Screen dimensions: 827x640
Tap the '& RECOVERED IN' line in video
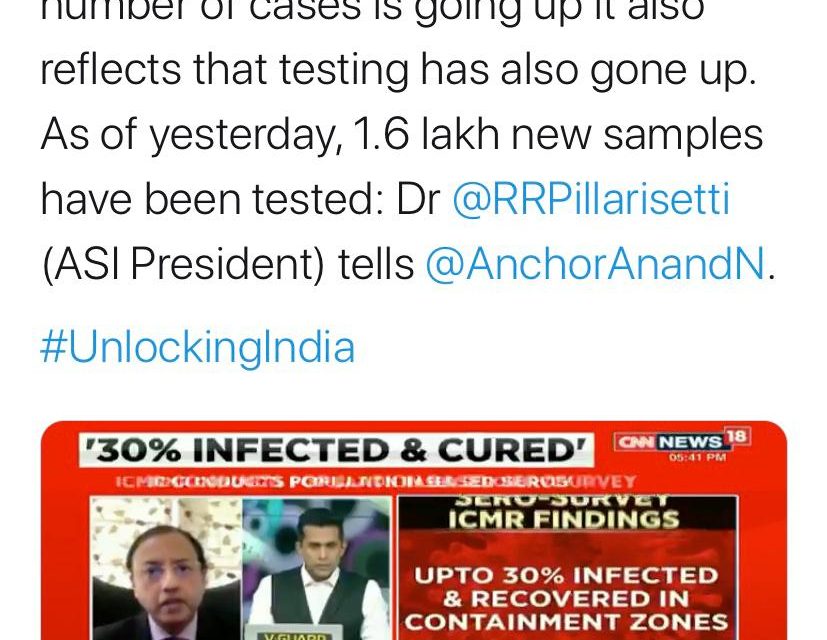[566, 599]
